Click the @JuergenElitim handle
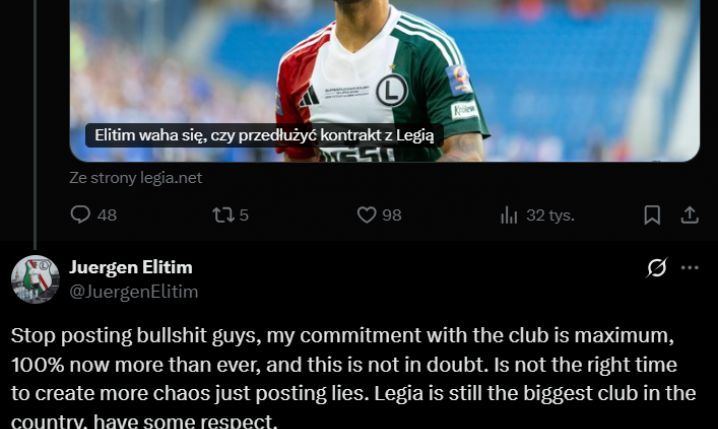 [x=133, y=291]
